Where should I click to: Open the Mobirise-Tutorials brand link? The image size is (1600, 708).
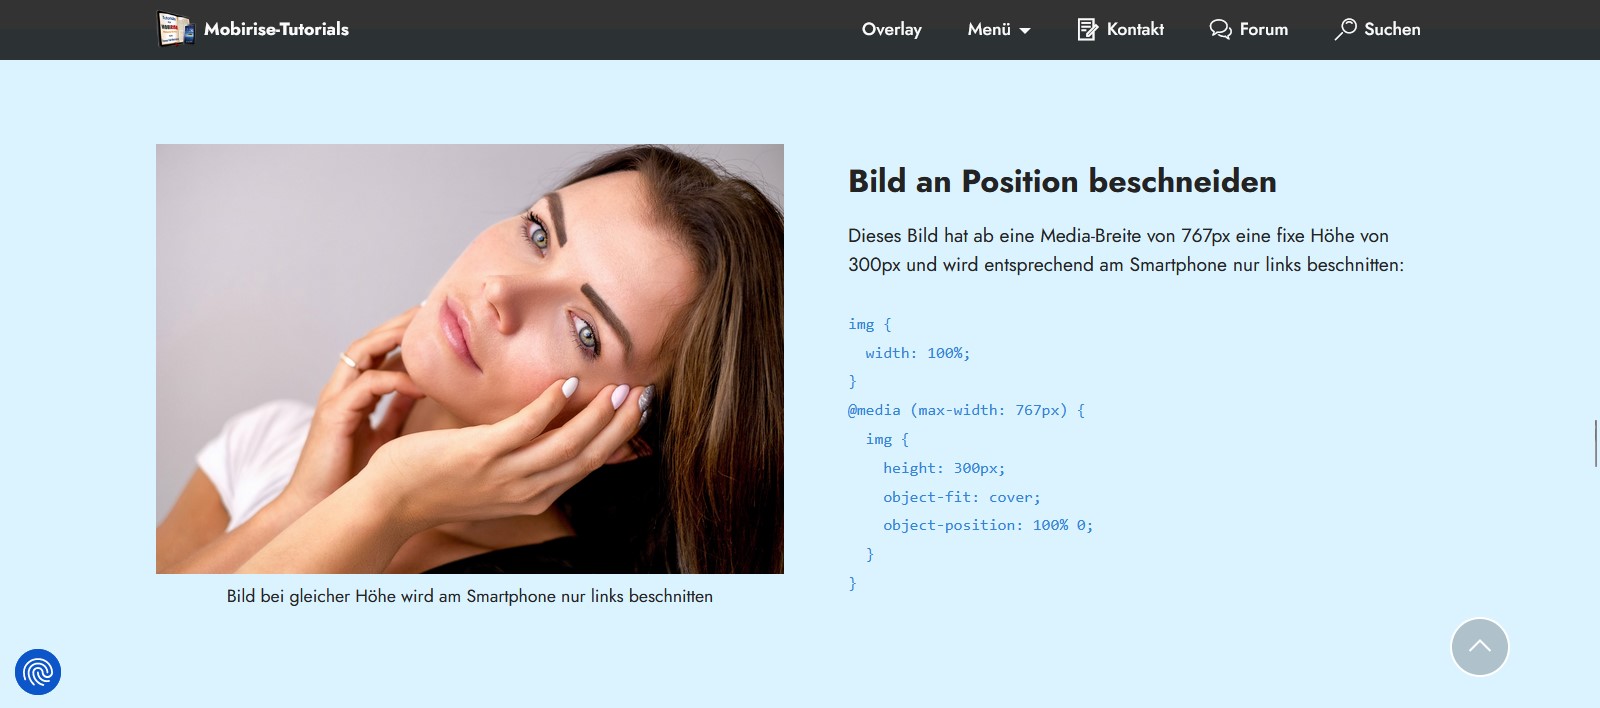click(x=276, y=29)
